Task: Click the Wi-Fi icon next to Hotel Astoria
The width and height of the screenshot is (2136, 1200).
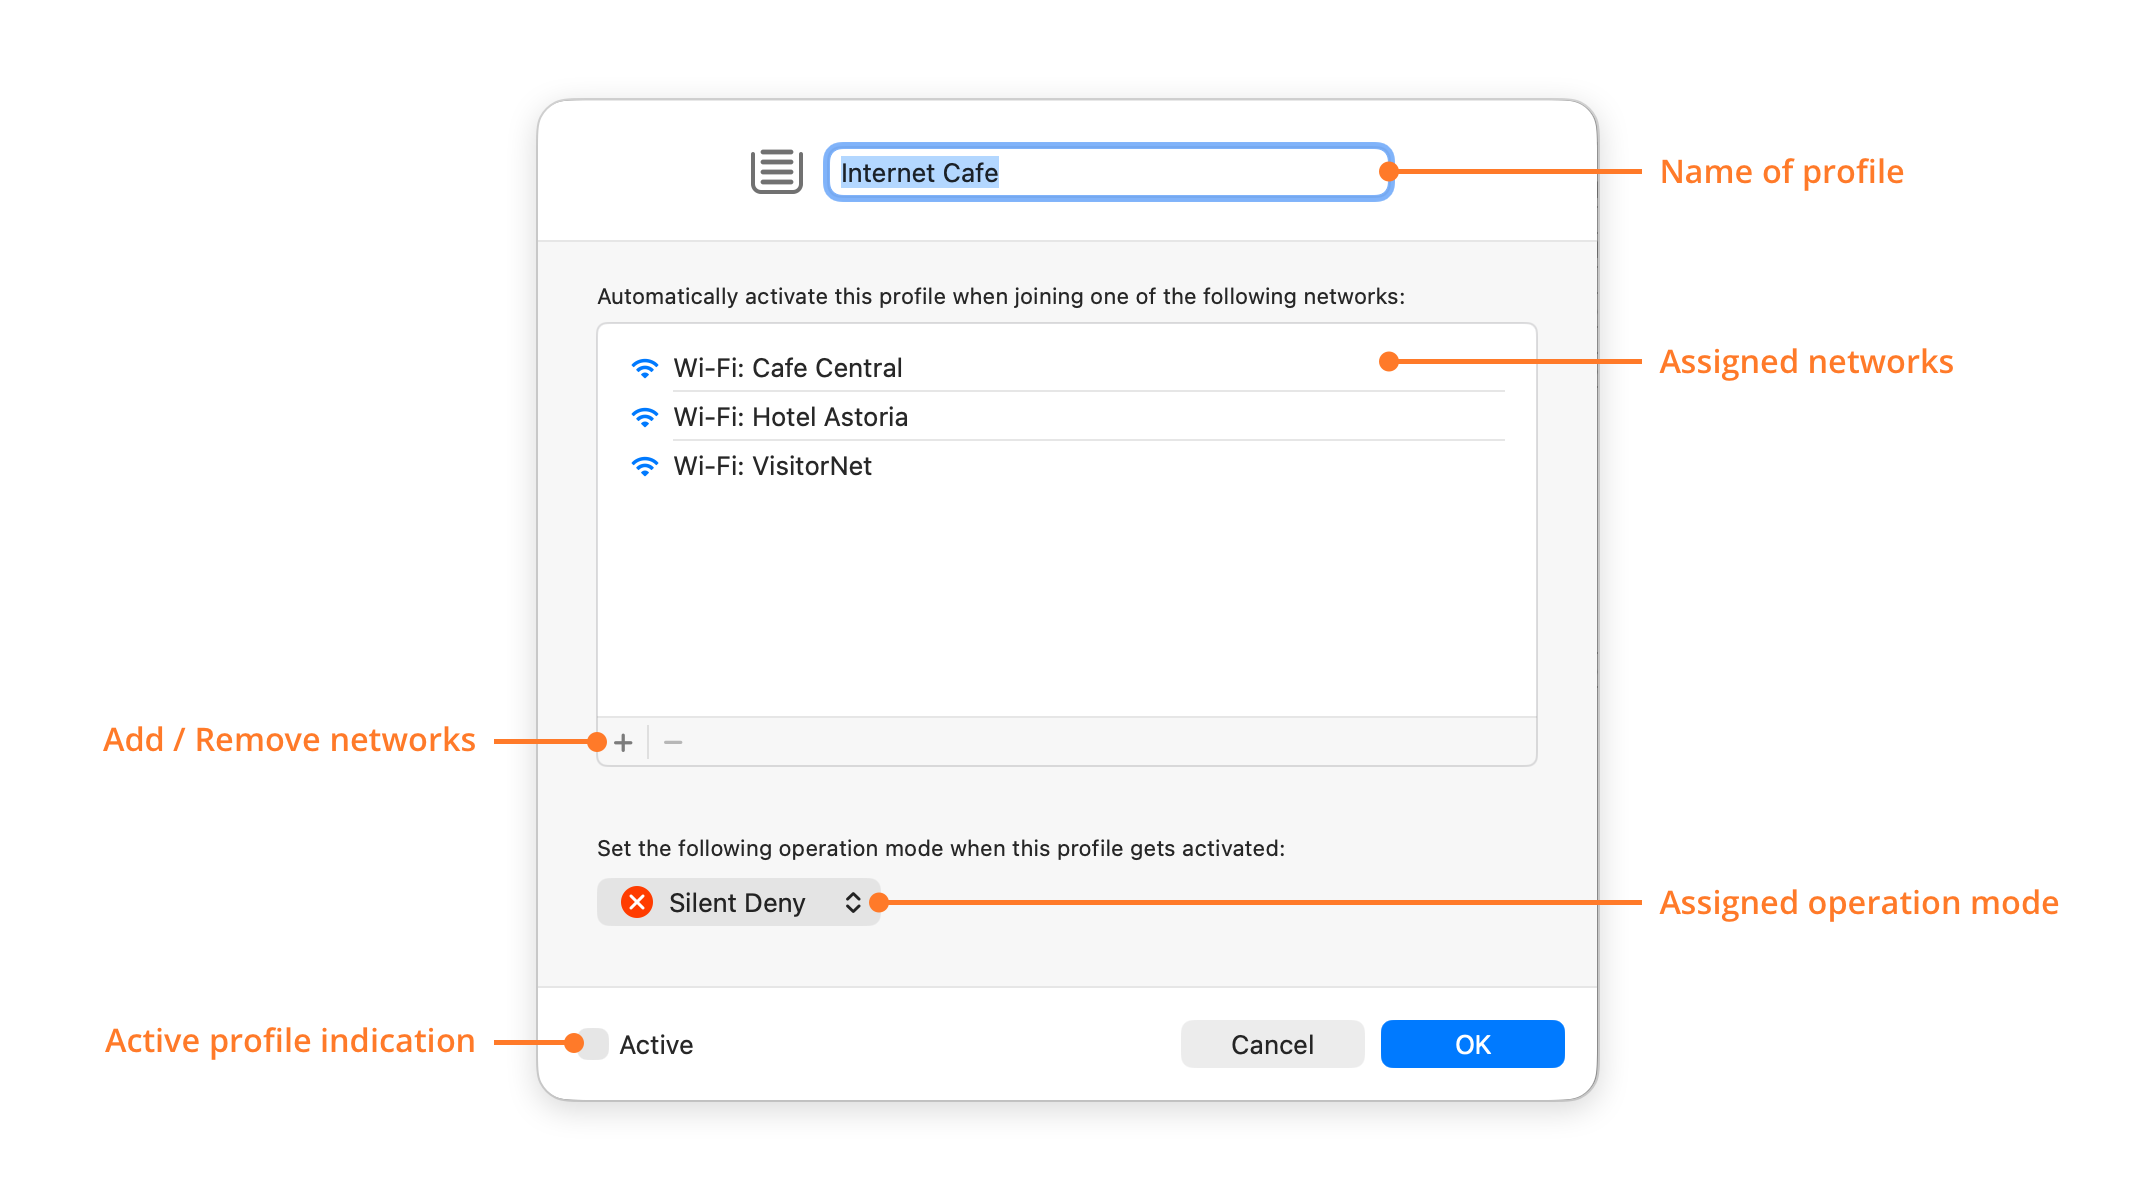Action: coord(645,417)
